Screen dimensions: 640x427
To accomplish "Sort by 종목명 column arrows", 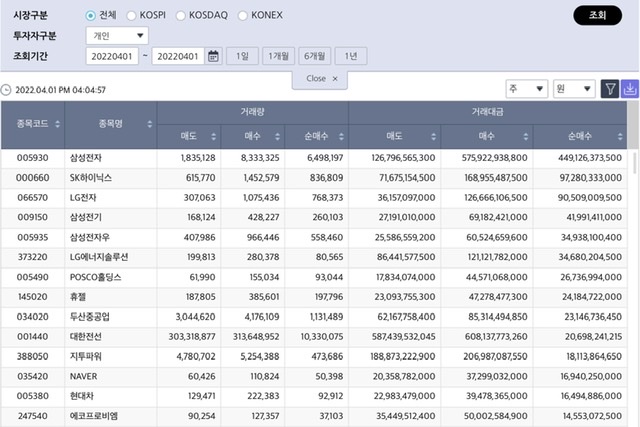I will 150,124.
